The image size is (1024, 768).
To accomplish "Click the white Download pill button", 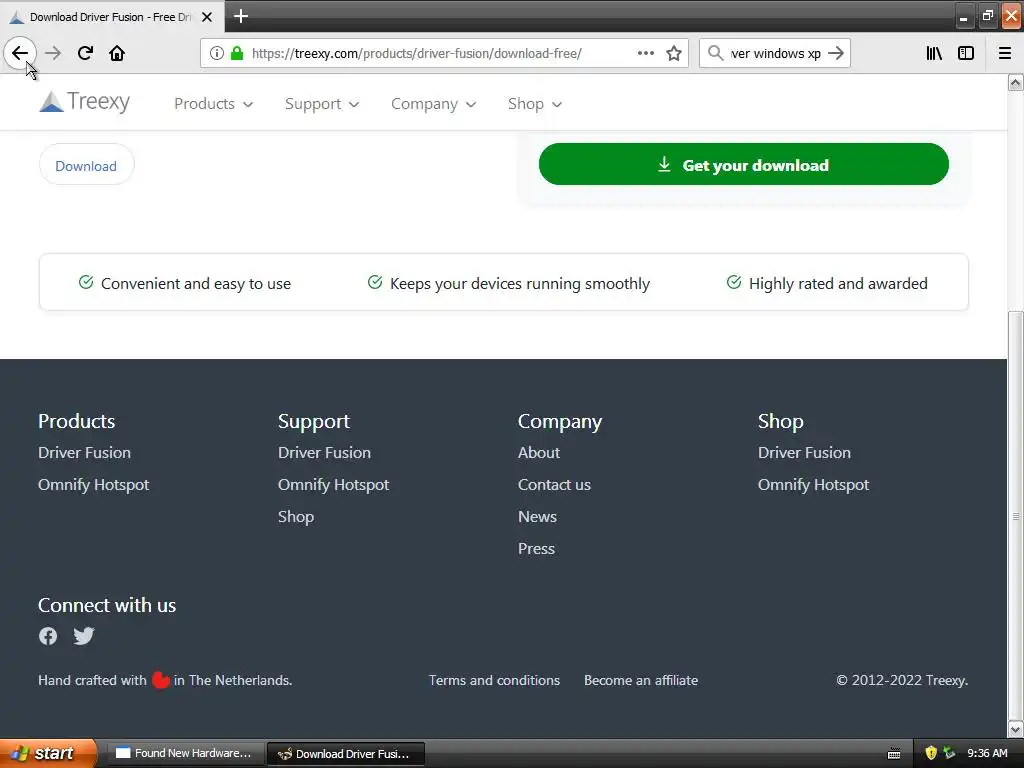I will (x=86, y=165).
